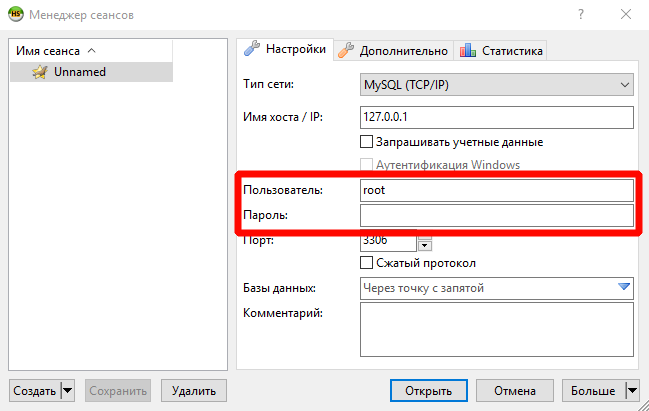
Task: Click the Дополнительно tab tools icon
Action: (x=345, y=49)
